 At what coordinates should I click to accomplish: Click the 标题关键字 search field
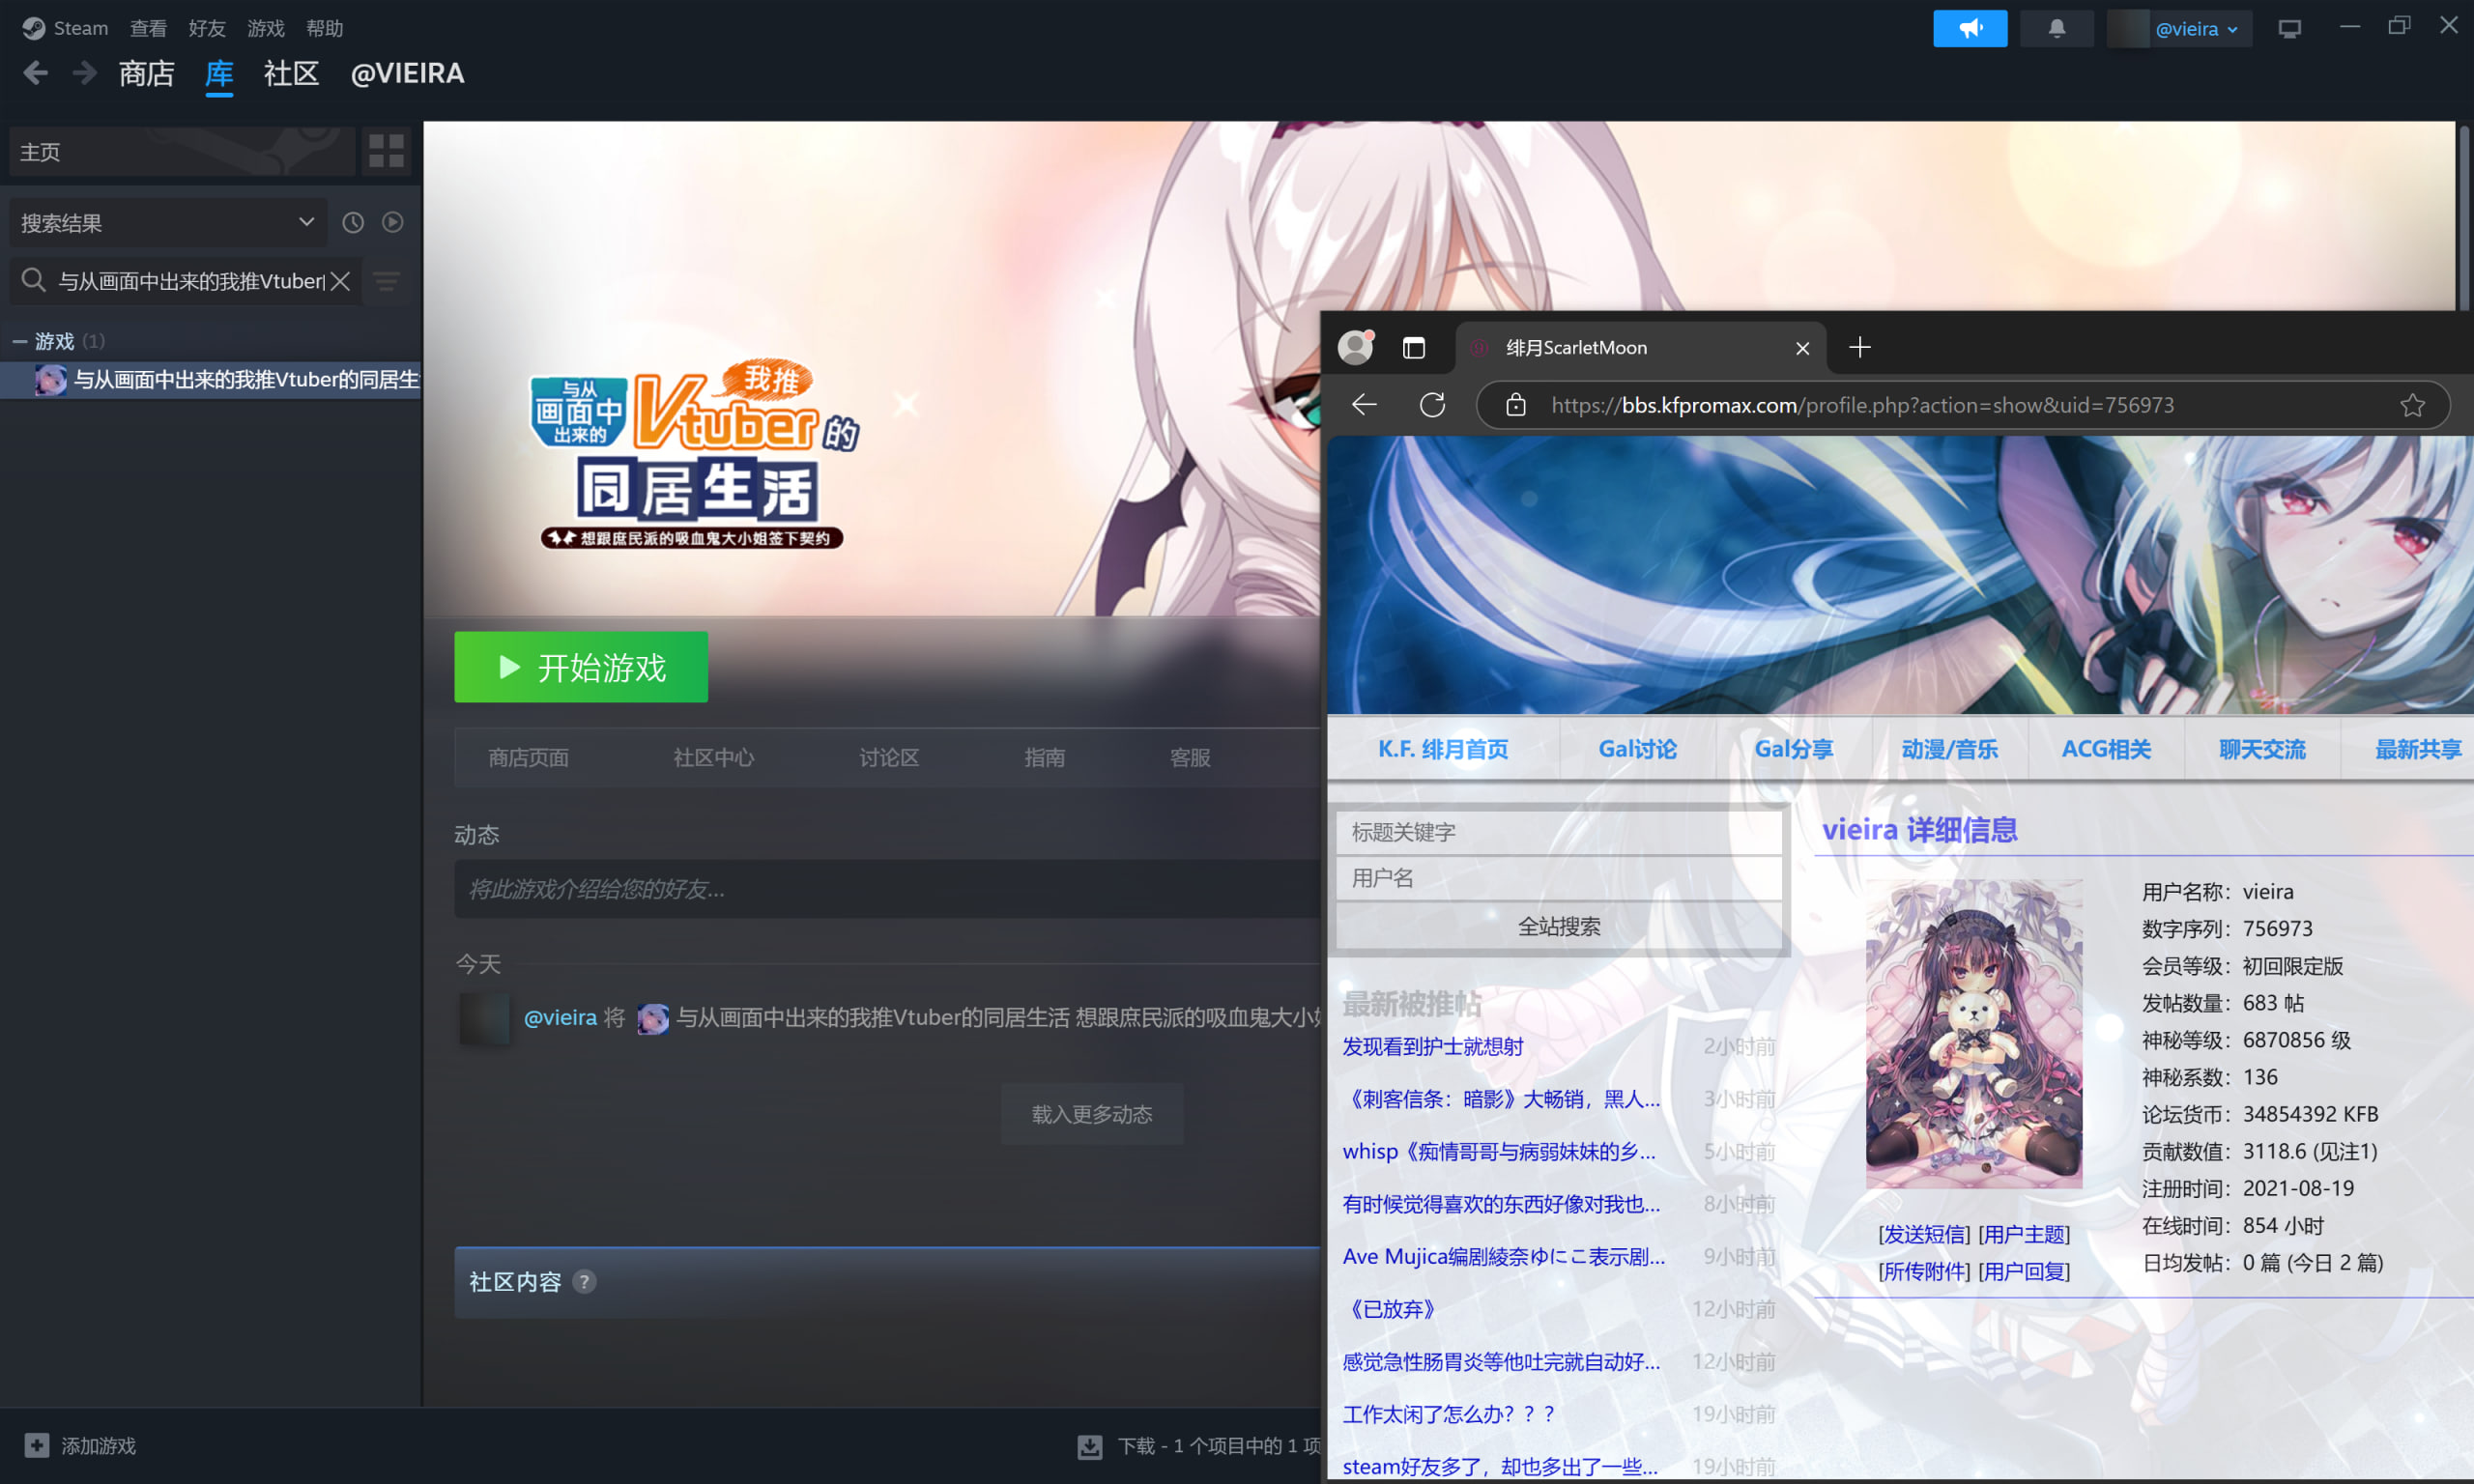[x=1558, y=832]
